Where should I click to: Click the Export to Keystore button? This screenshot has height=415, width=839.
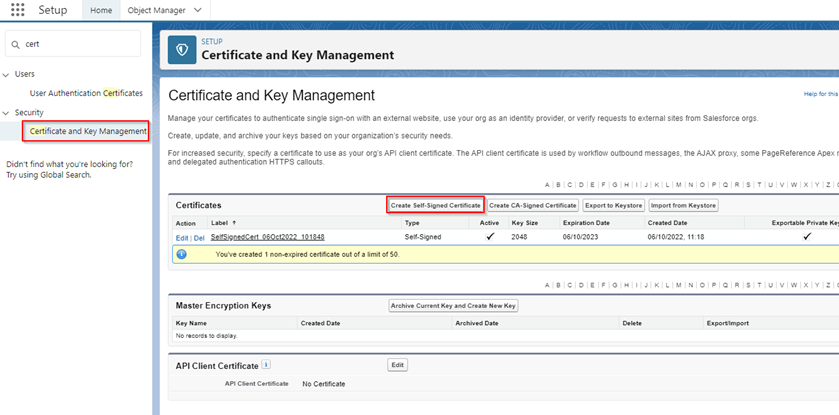click(x=613, y=205)
